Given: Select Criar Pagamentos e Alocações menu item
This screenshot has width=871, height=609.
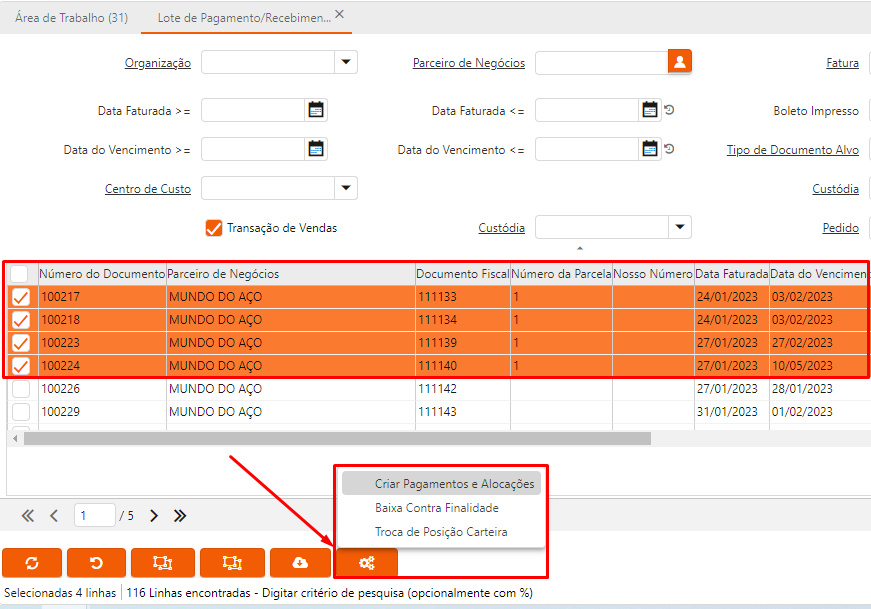Looking at the screenshot, I should (454, 484).
